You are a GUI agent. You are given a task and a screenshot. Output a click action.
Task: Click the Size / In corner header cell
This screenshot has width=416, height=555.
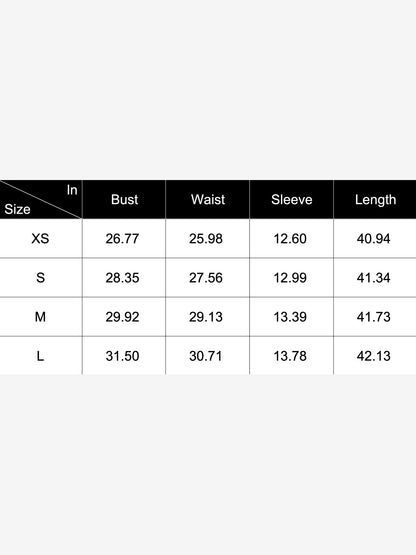(41, 199)
